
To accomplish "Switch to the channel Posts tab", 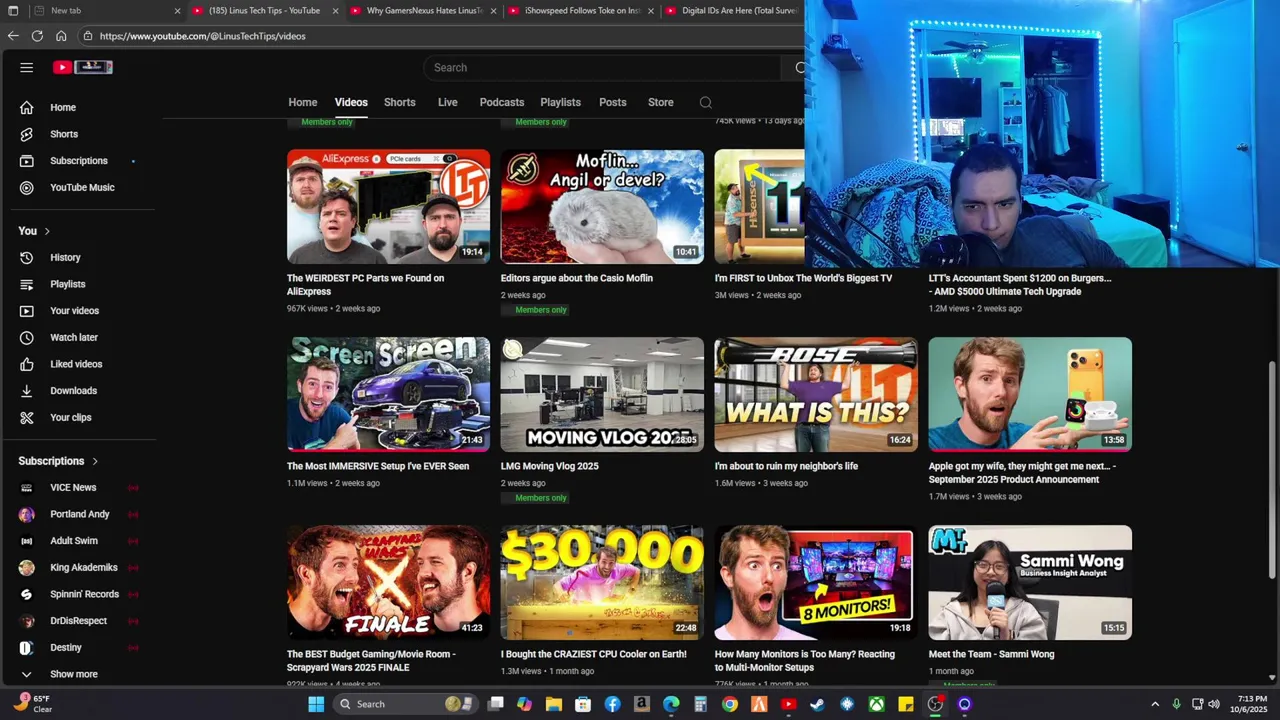I will click(x=613, y=102).
